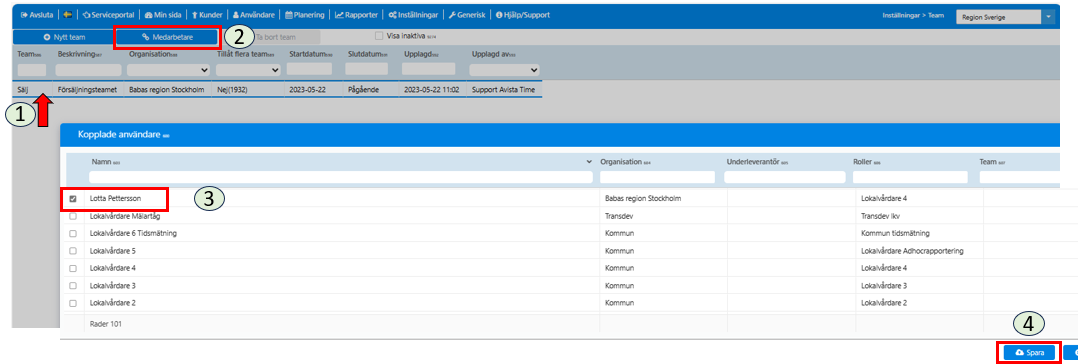Click the Swedish flag language icon

coord(68,14)
